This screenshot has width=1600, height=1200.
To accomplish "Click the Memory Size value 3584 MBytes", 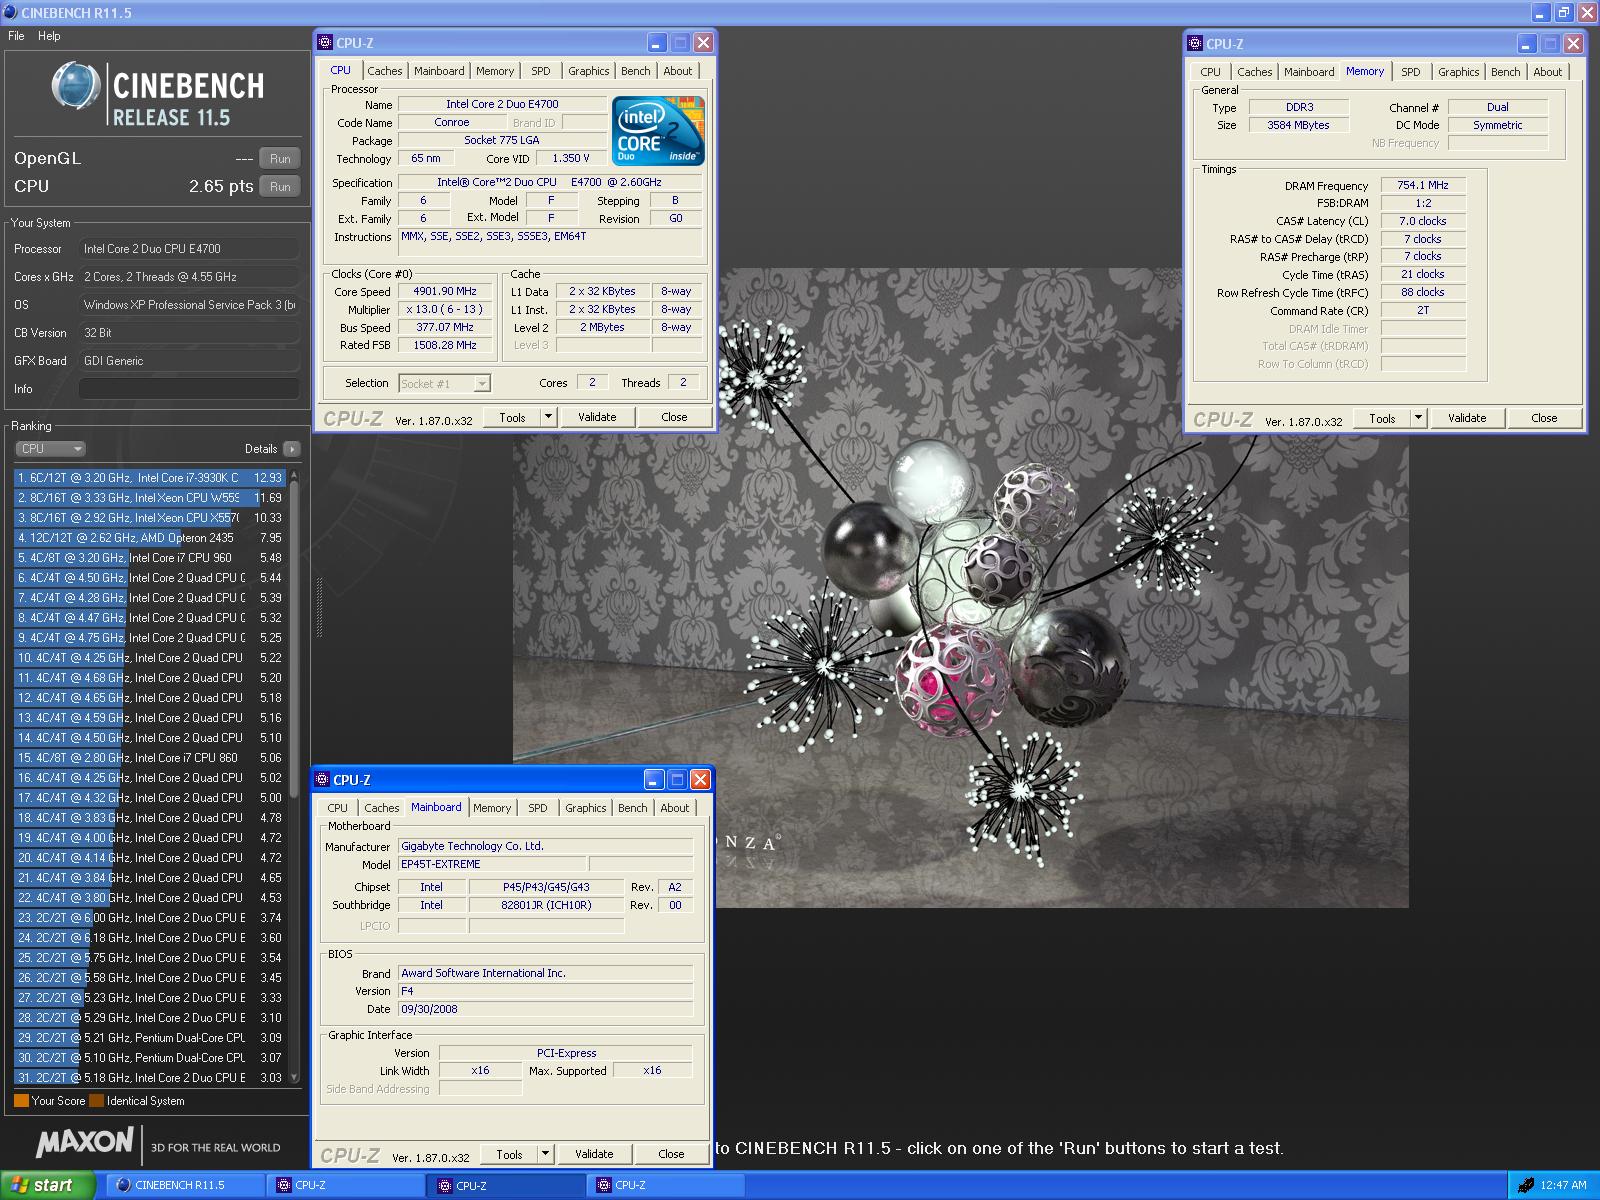I will [x=1298, y=125].
